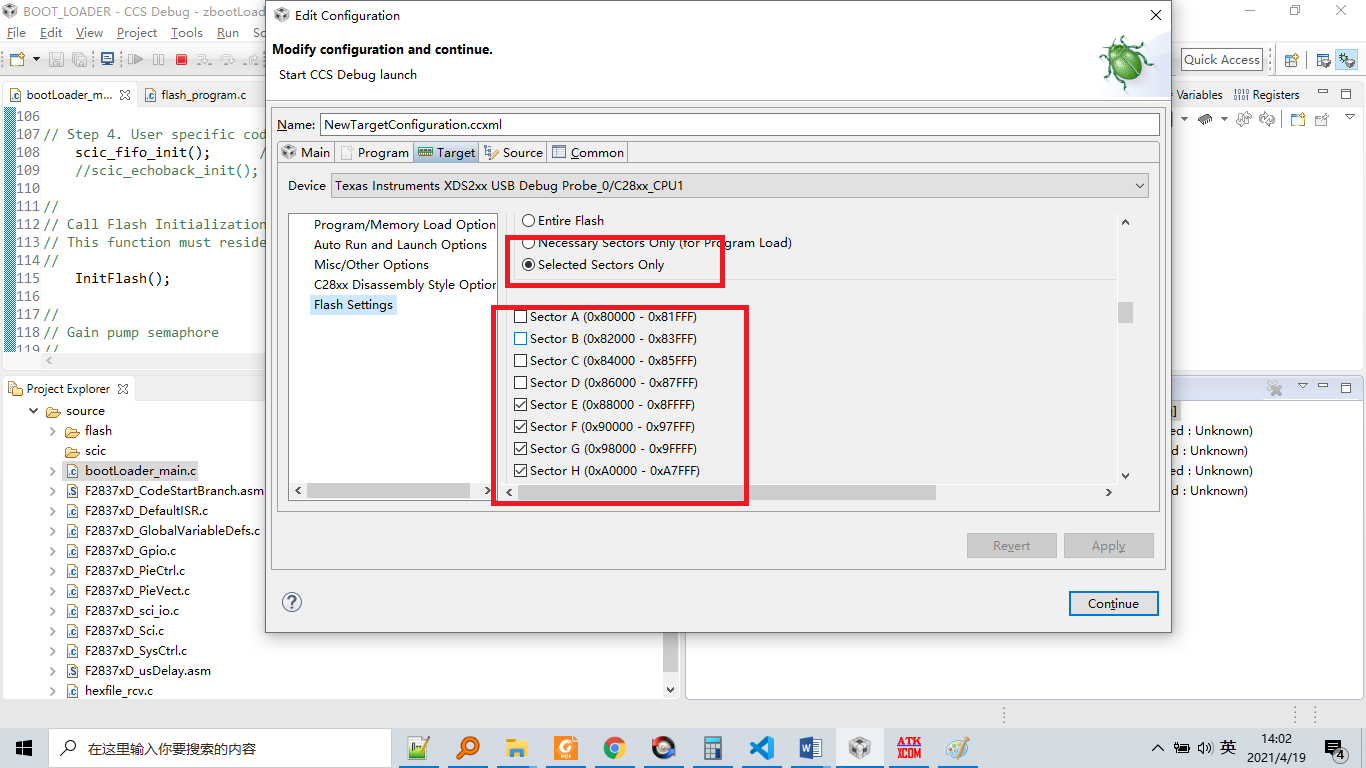Uncheck Sector E (0x88000 - 0x8FFFF)

[x=520, y=404]
